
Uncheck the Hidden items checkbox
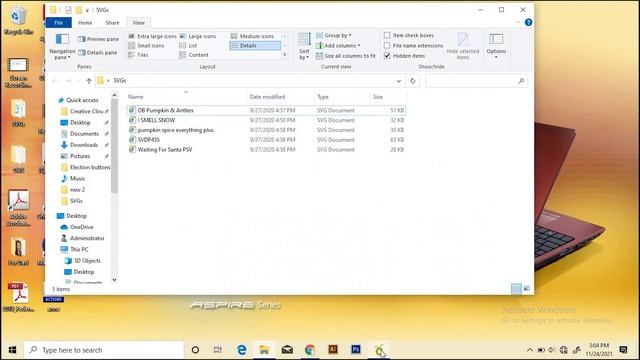[387, 56]
